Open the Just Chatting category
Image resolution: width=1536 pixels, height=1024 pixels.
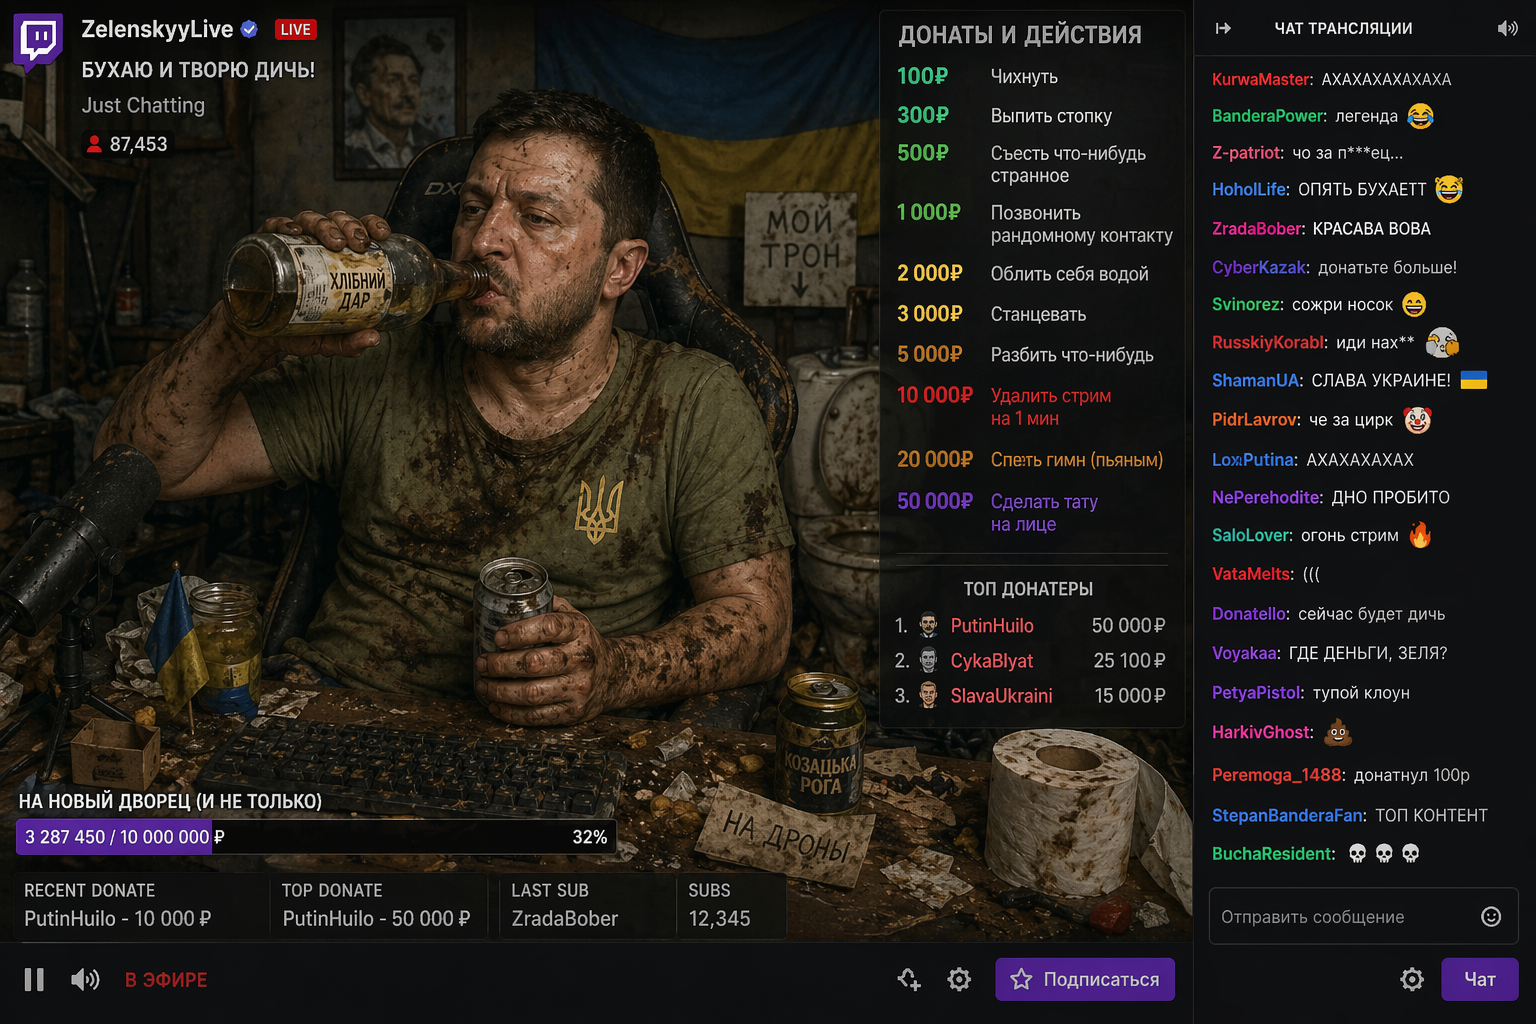click(143, 106)
